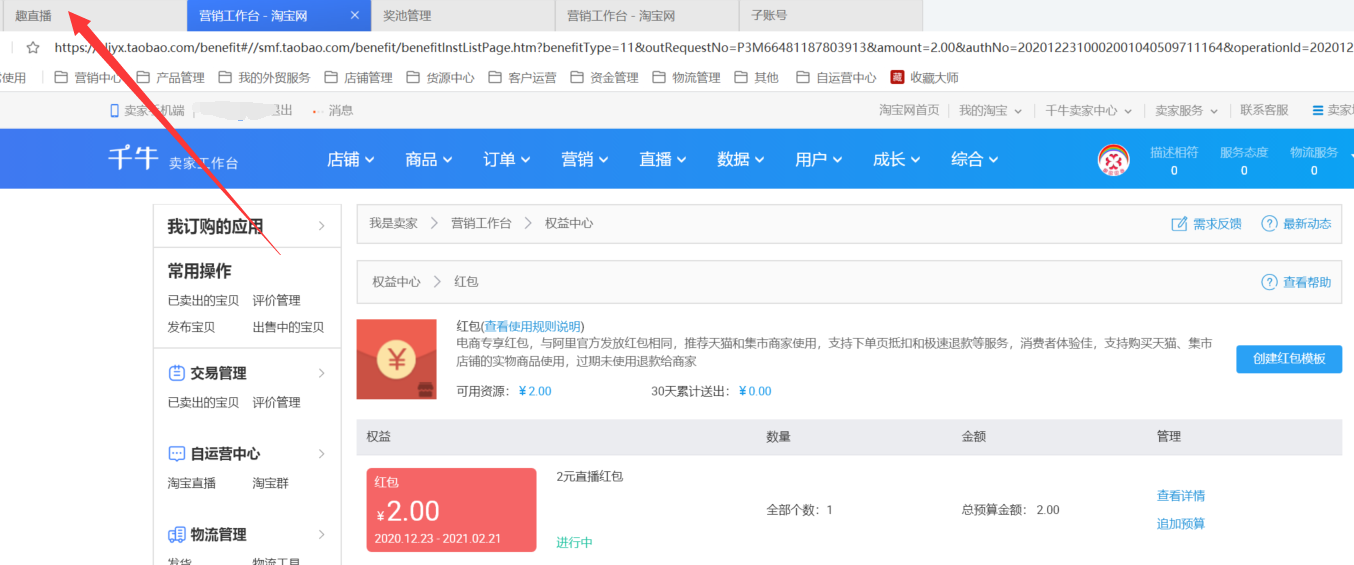Open the 产品管理 bookmark folder

pyautogui.click(x=171, y=77)
